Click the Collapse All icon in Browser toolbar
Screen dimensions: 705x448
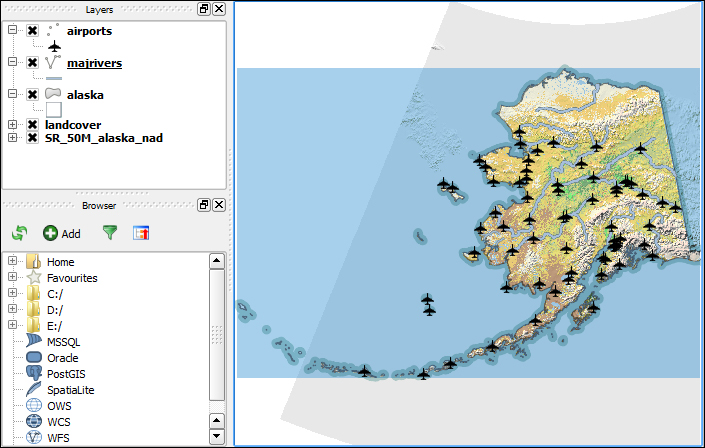pyautogui.click(x=141, y=233)
